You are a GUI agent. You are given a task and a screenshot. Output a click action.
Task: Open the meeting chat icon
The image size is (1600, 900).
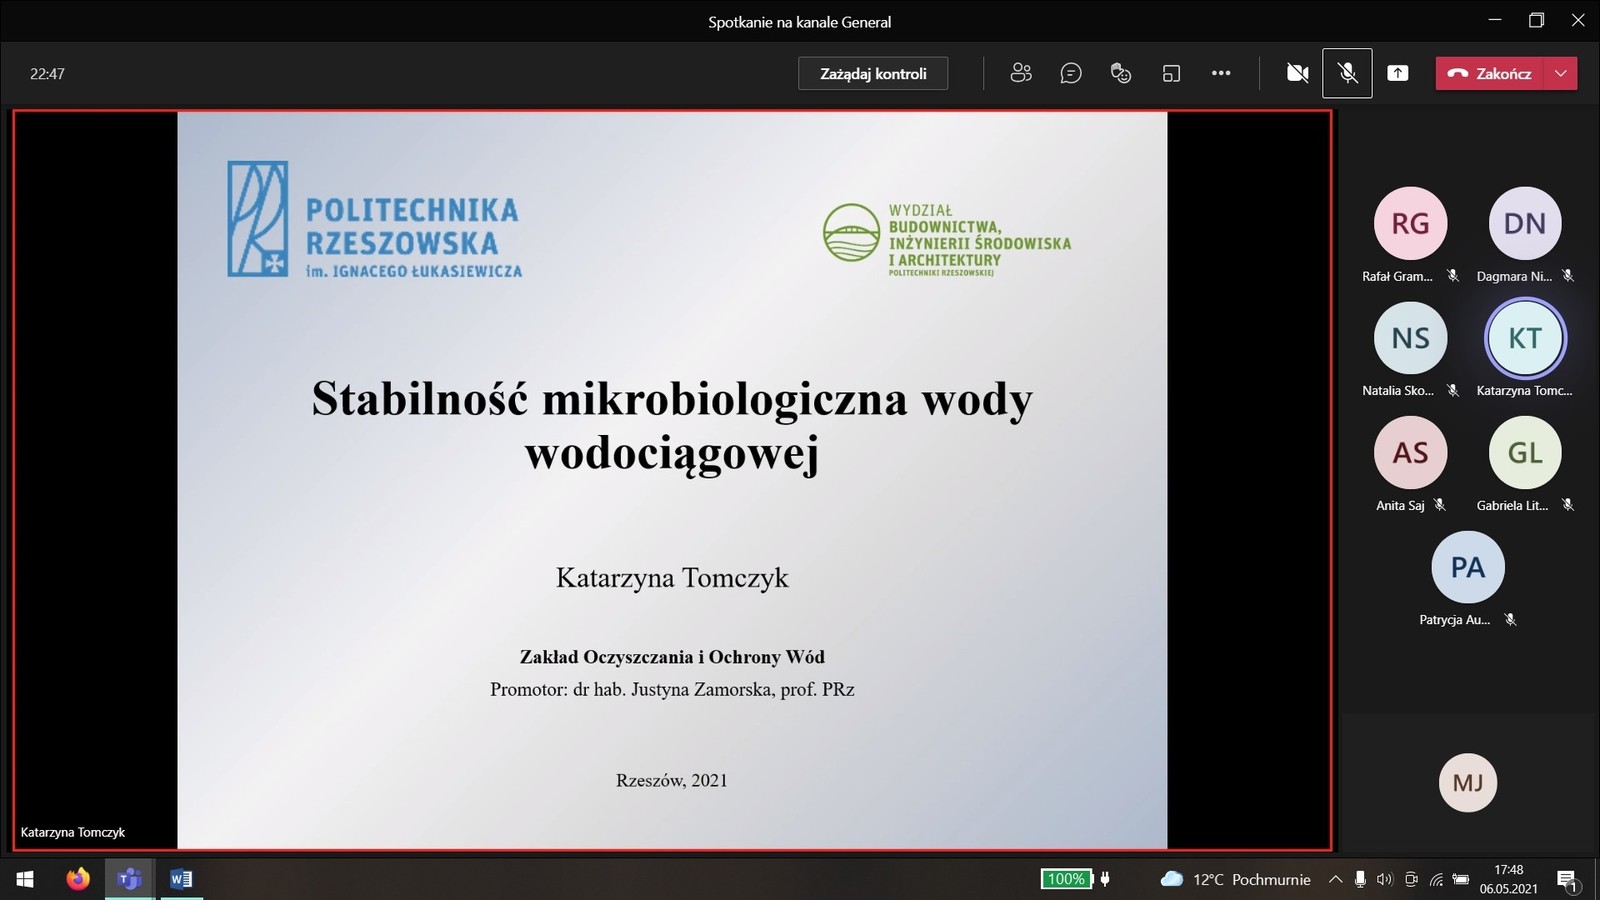click(1071, 73)
